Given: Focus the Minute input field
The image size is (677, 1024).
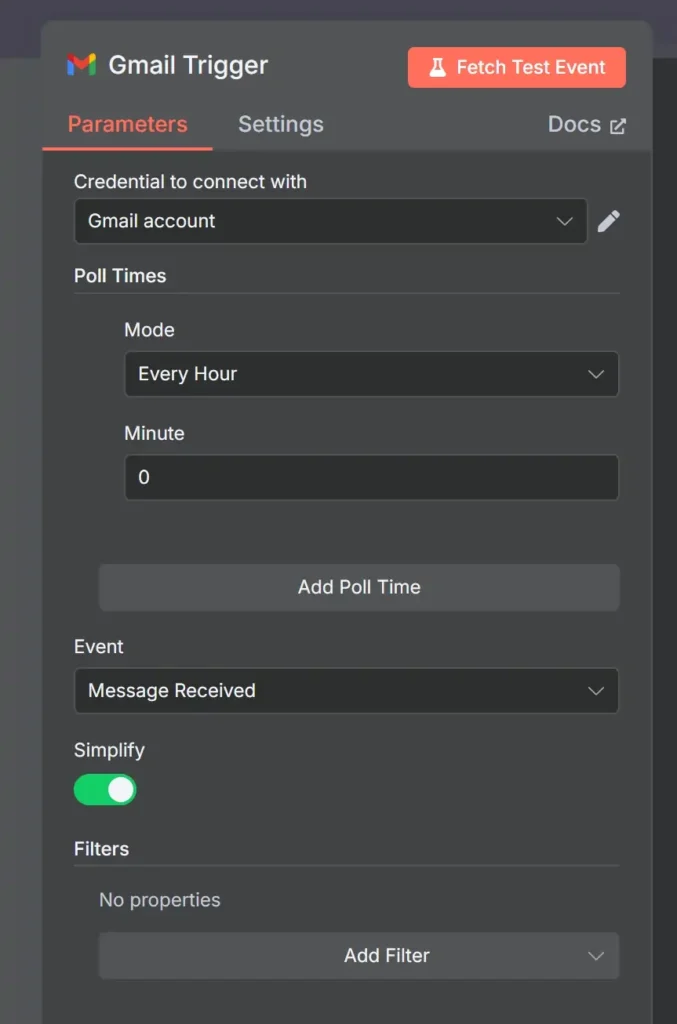Looking at the screenshot, I should (371, 478).
